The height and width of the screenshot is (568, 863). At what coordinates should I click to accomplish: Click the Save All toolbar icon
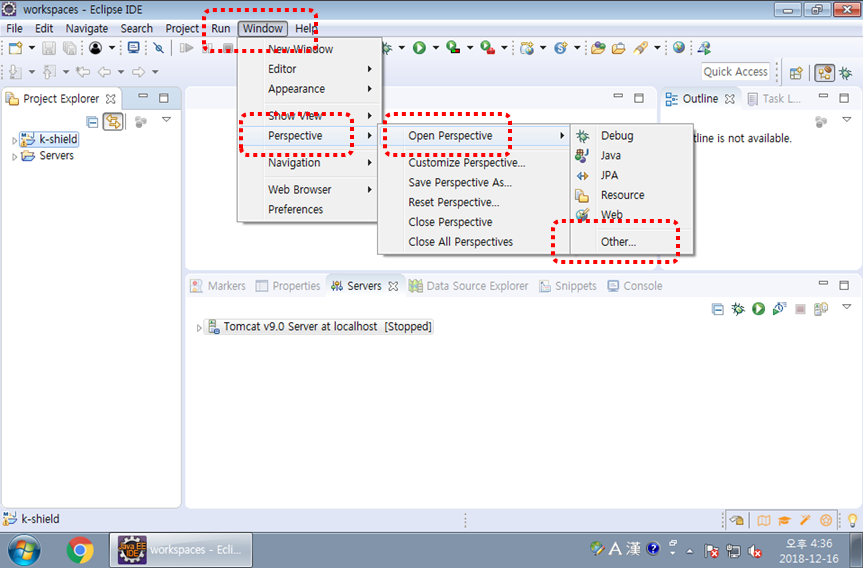(70, 48)
